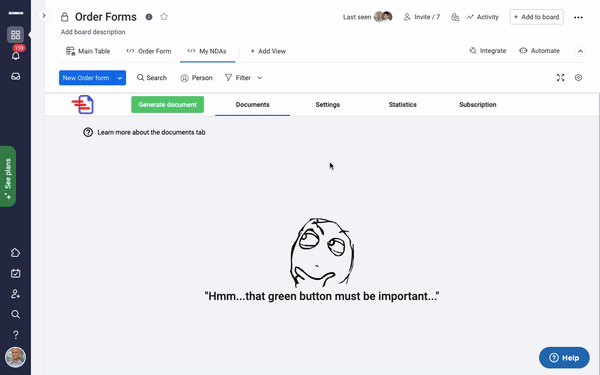The height and width of the screenshot is (375, 600).
Task: Collapse the header with the chevron-up button
Action: (x=580, y=51)
